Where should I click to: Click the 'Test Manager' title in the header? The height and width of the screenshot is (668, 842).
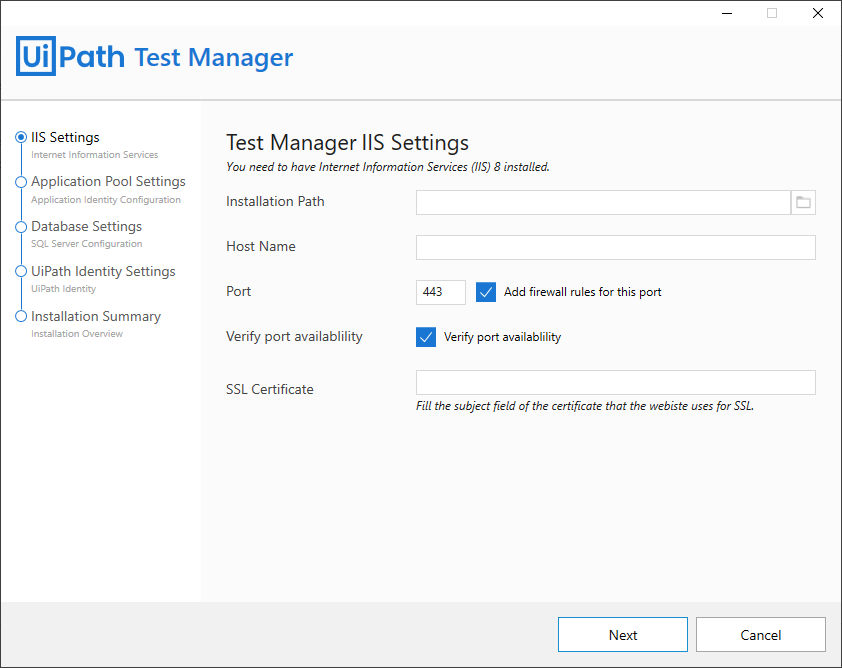coord(214,57)
